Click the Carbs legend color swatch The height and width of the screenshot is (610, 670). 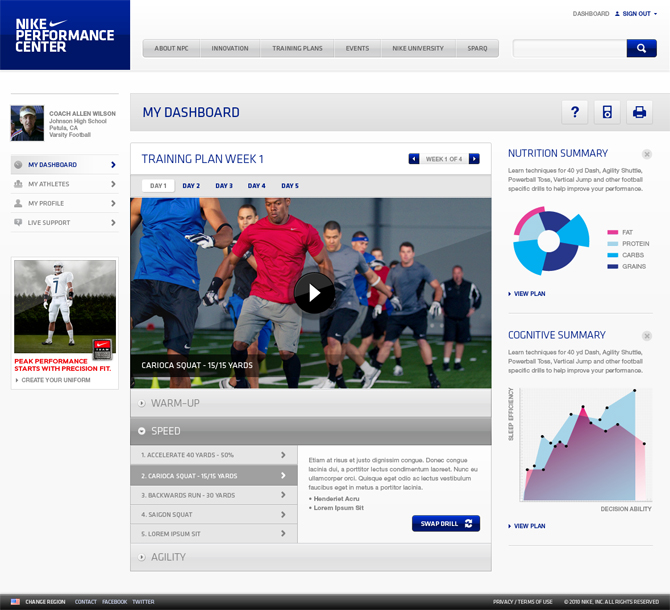coord(613,255)
